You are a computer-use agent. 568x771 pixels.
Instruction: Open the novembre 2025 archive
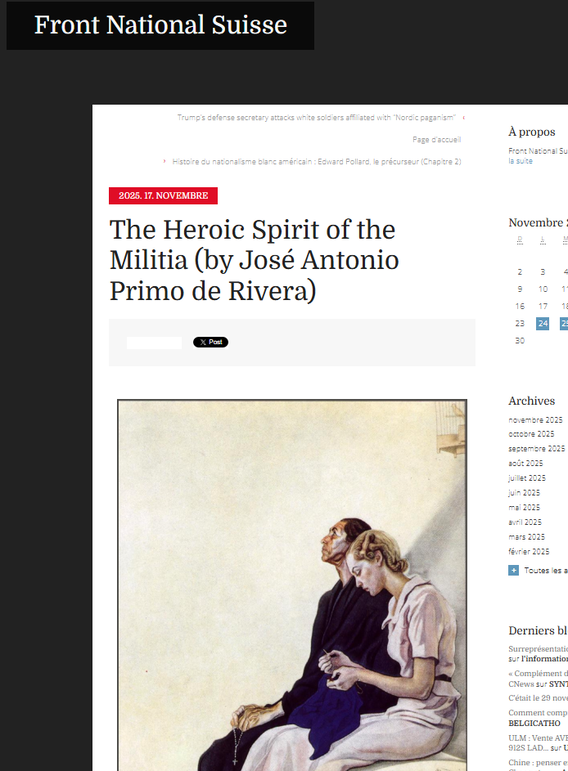(535, 420)
